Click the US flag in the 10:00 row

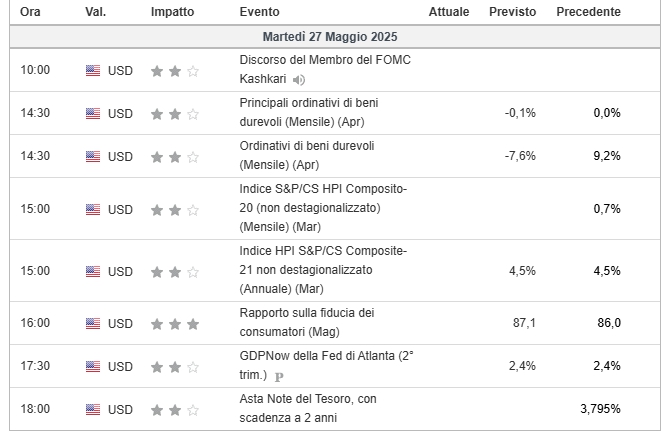93,70
